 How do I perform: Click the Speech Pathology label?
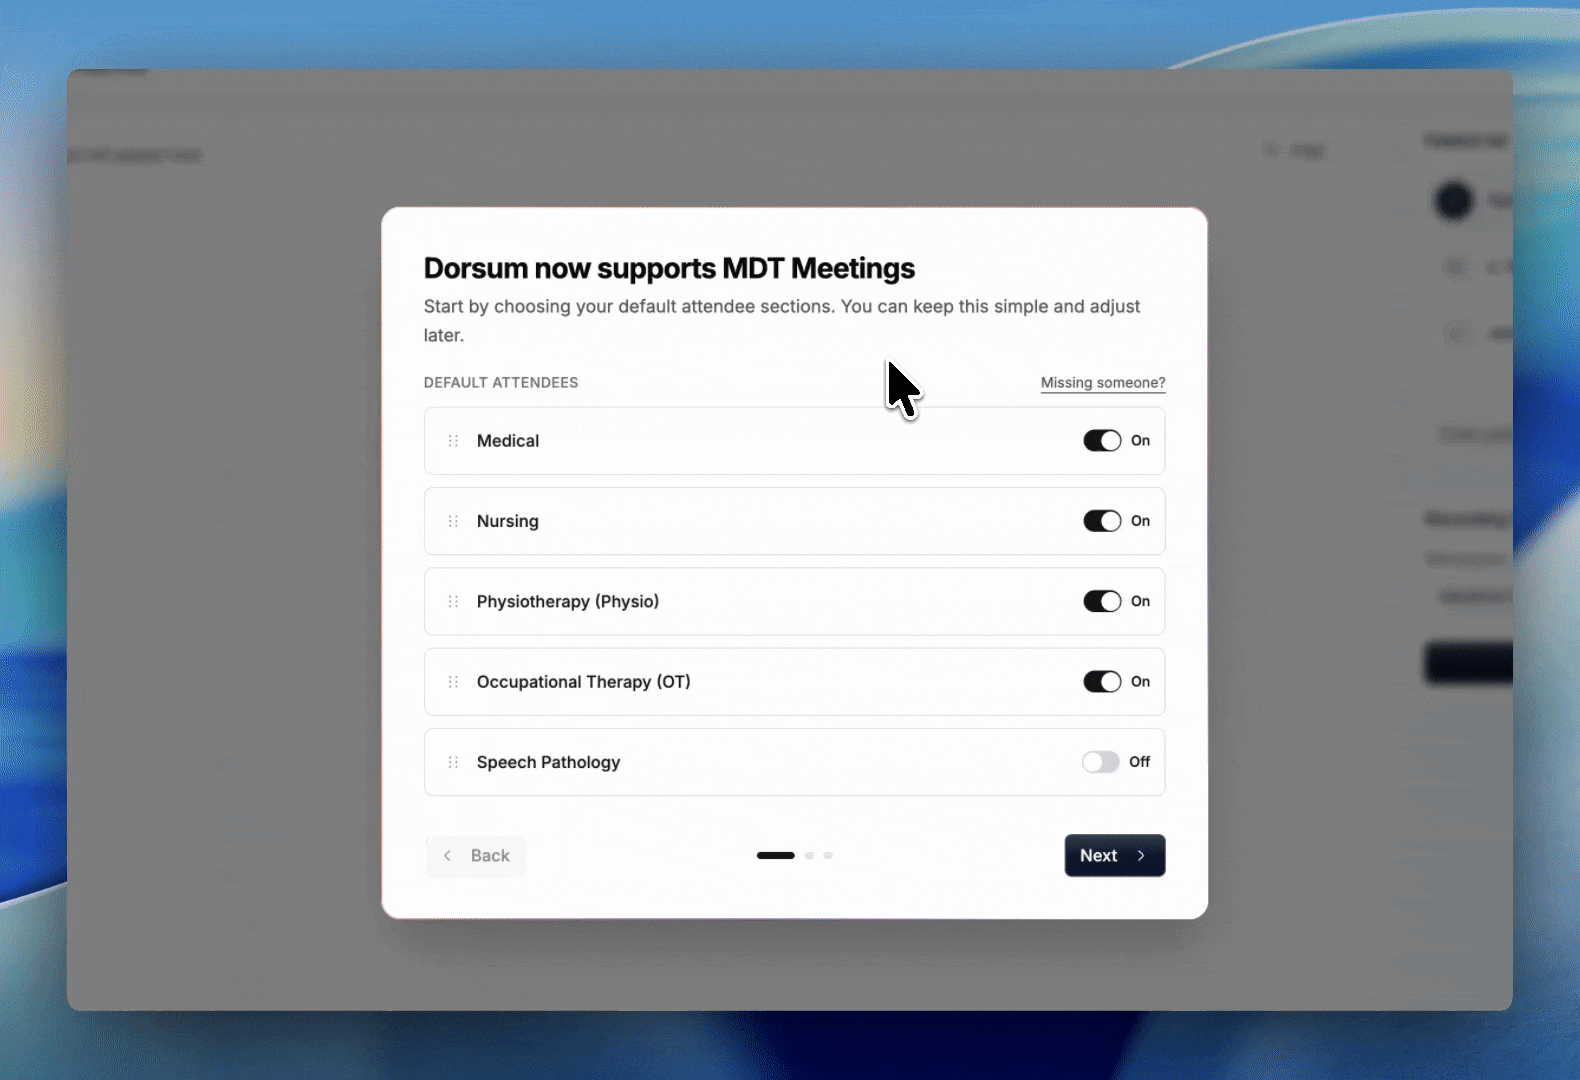coord(549,762)
